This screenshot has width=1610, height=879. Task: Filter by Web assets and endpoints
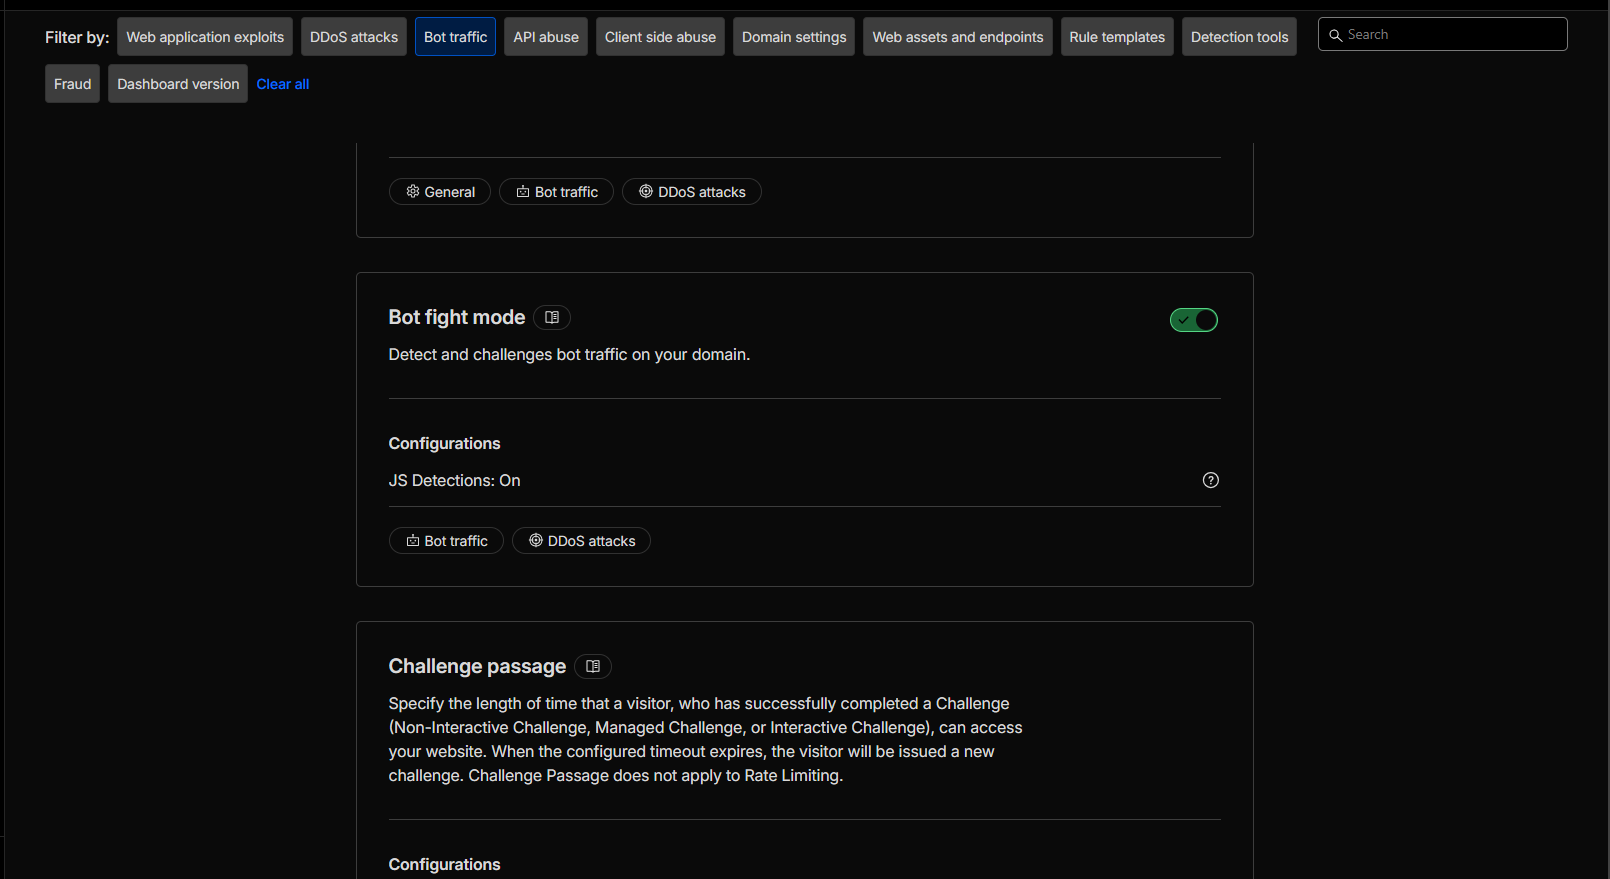[958, 37]
